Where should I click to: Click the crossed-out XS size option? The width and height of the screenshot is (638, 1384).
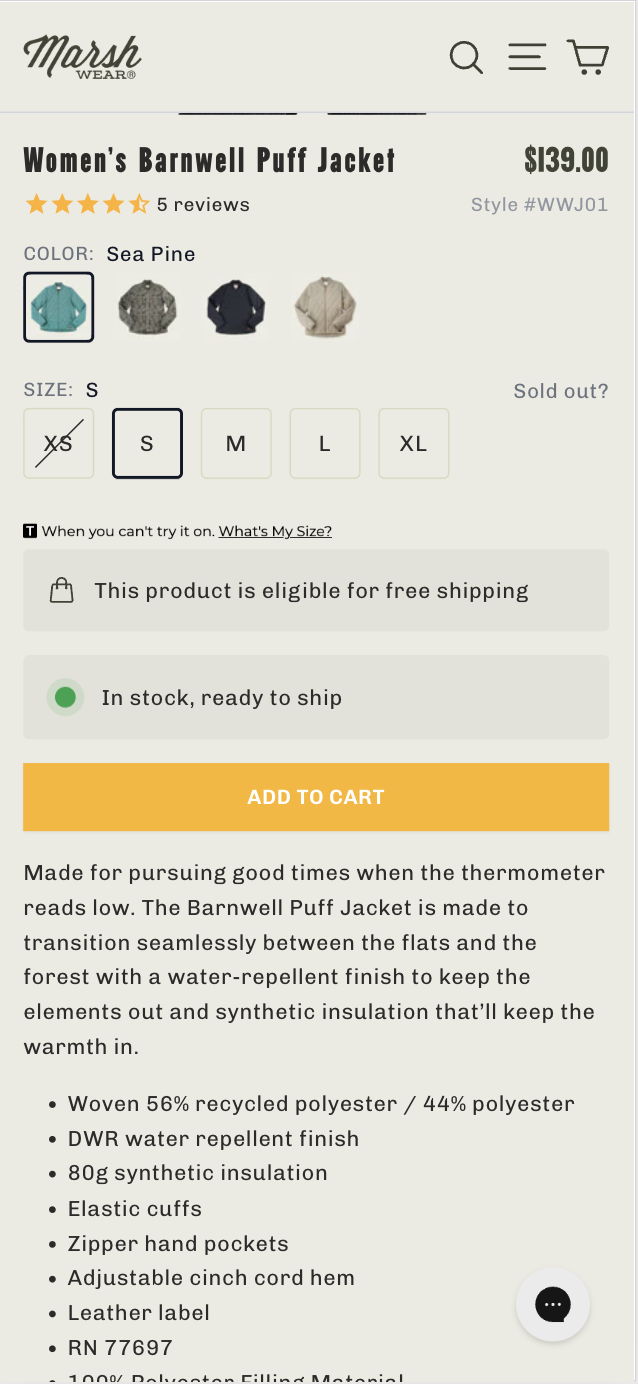58,443
